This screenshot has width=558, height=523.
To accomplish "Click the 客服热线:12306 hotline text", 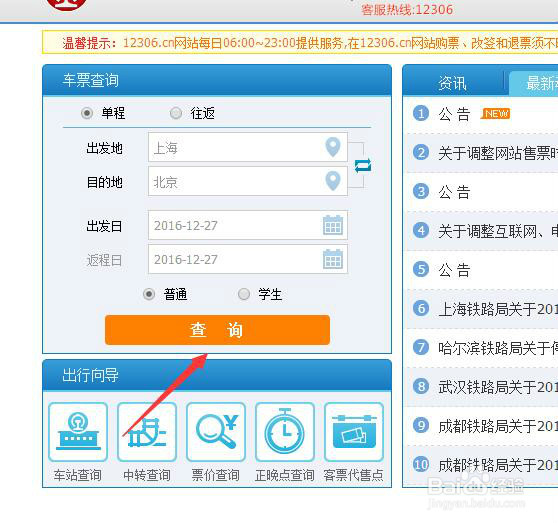I will click(x=407, y=9).
